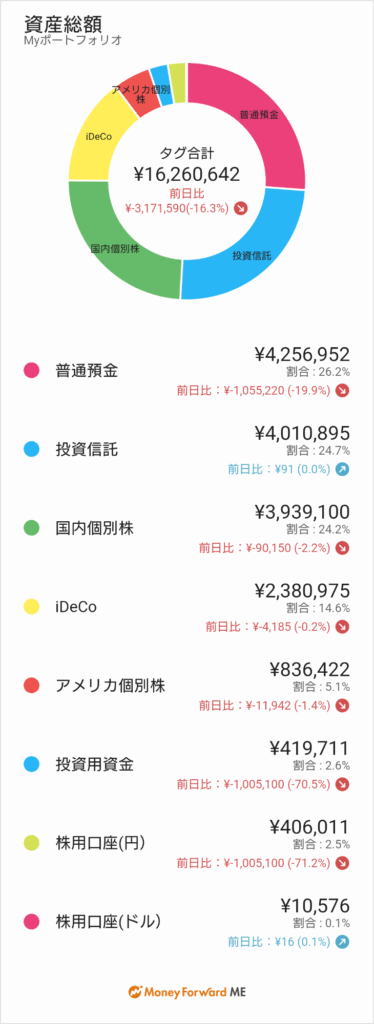This screenshot has width=374, height=1024.
Task: Select the pink 普通預金 color dot
Action: 31,371
